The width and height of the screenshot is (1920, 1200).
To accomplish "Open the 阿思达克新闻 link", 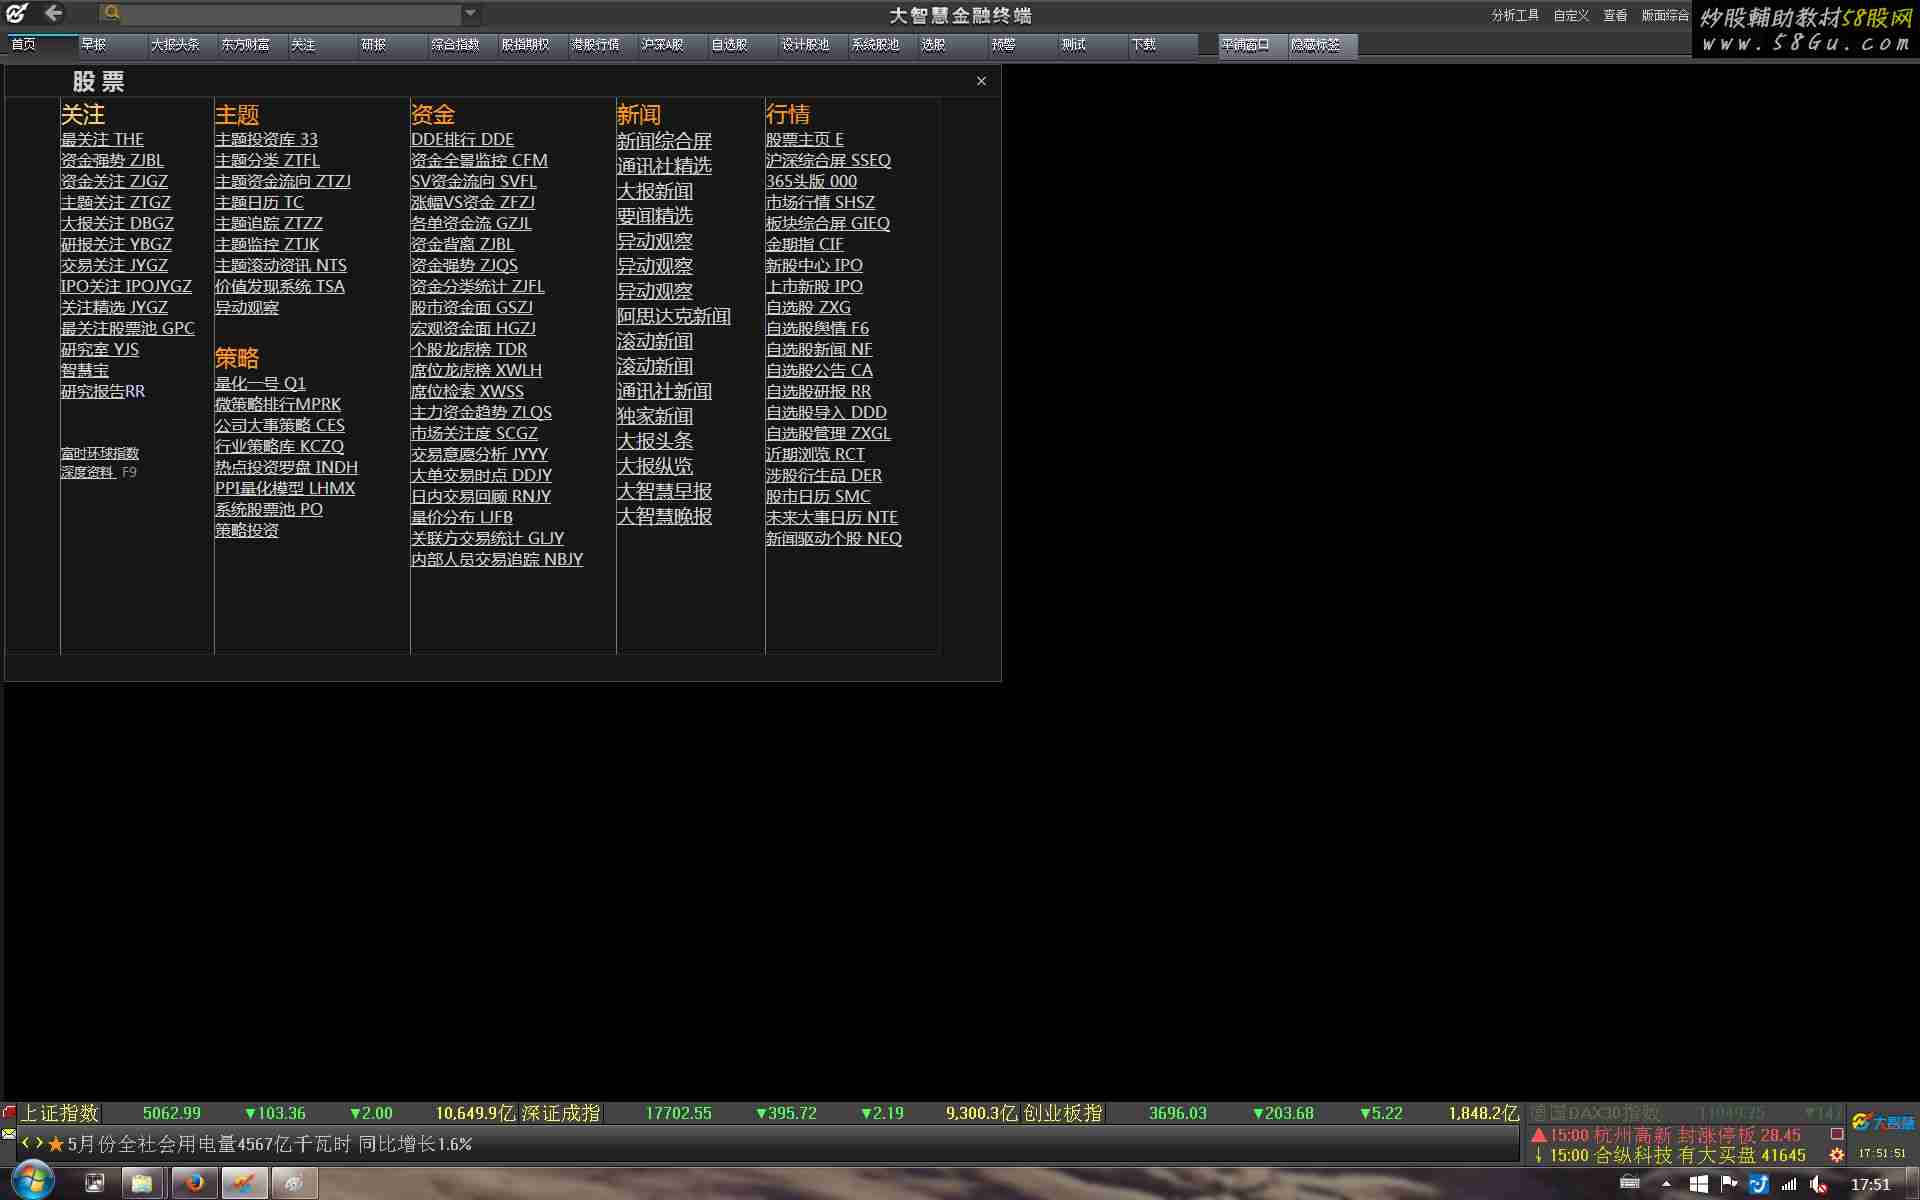I will point(674,316).
